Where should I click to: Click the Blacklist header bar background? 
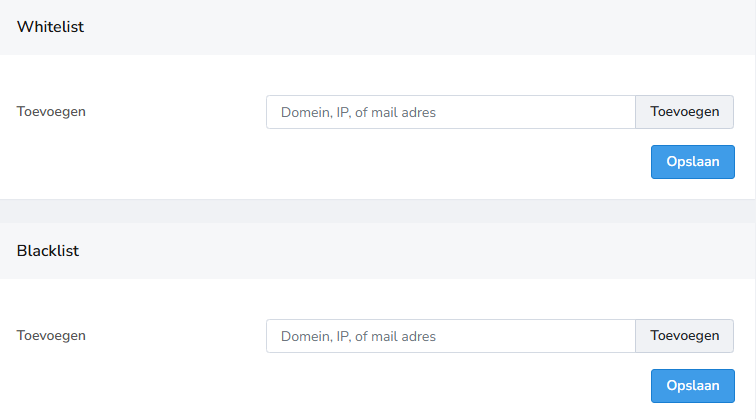tap(400, 251)
